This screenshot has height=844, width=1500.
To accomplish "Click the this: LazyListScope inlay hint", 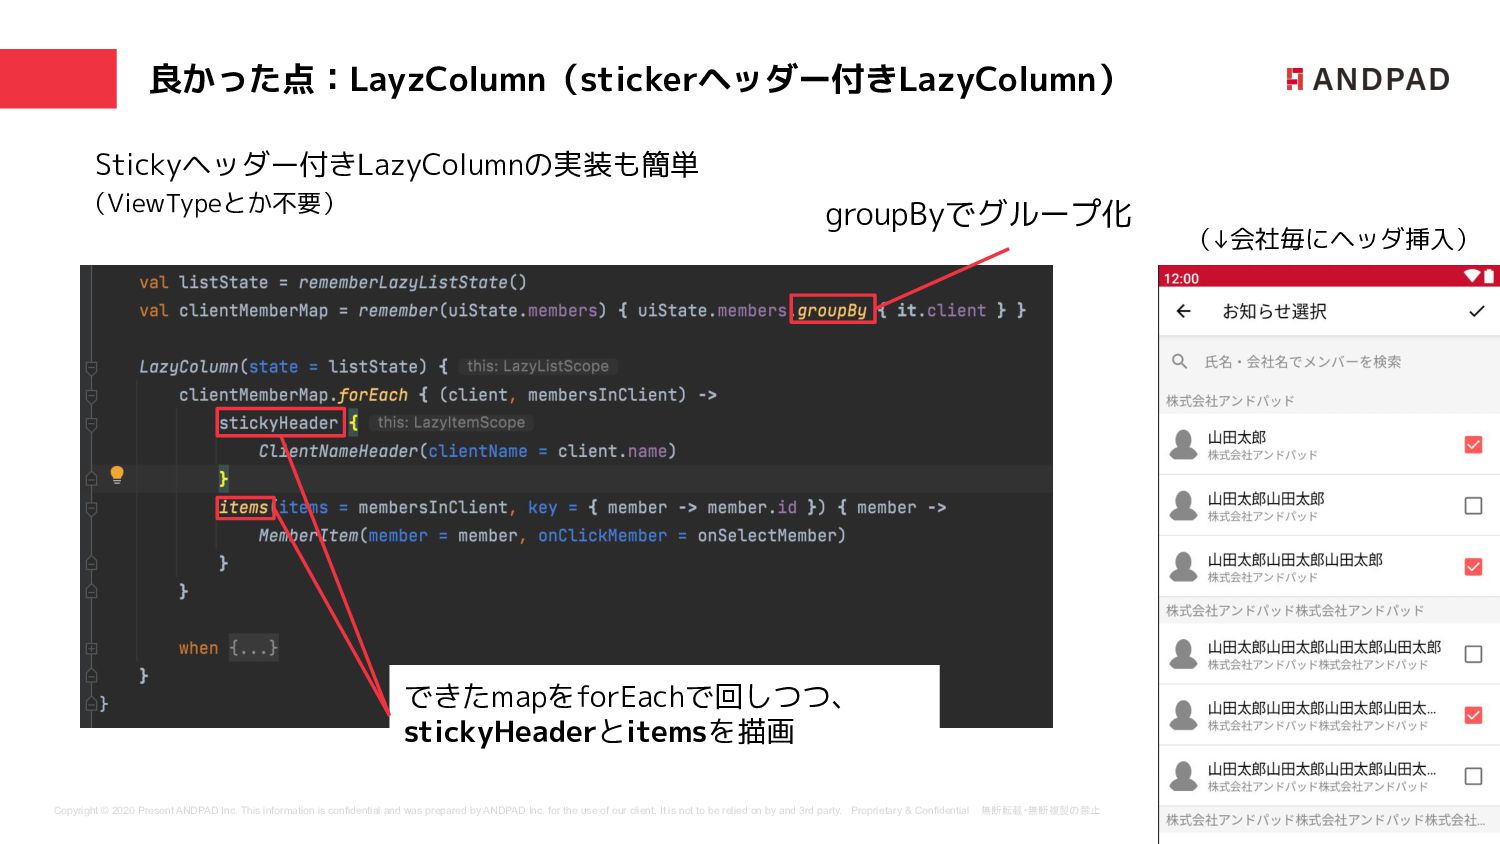I will click(x=538, y=366).
